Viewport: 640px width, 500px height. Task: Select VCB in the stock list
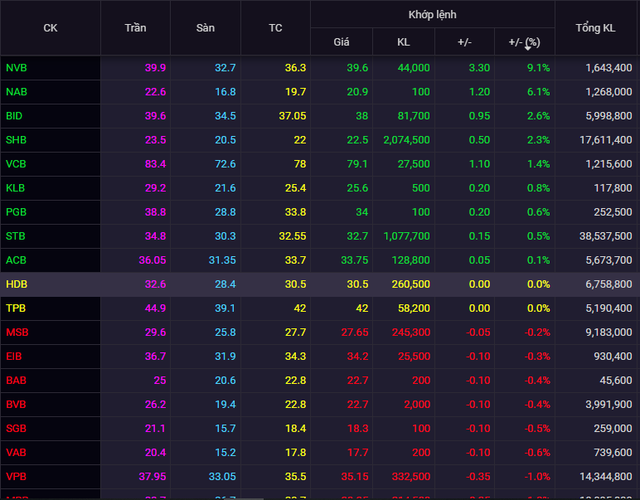coord(17,164)
